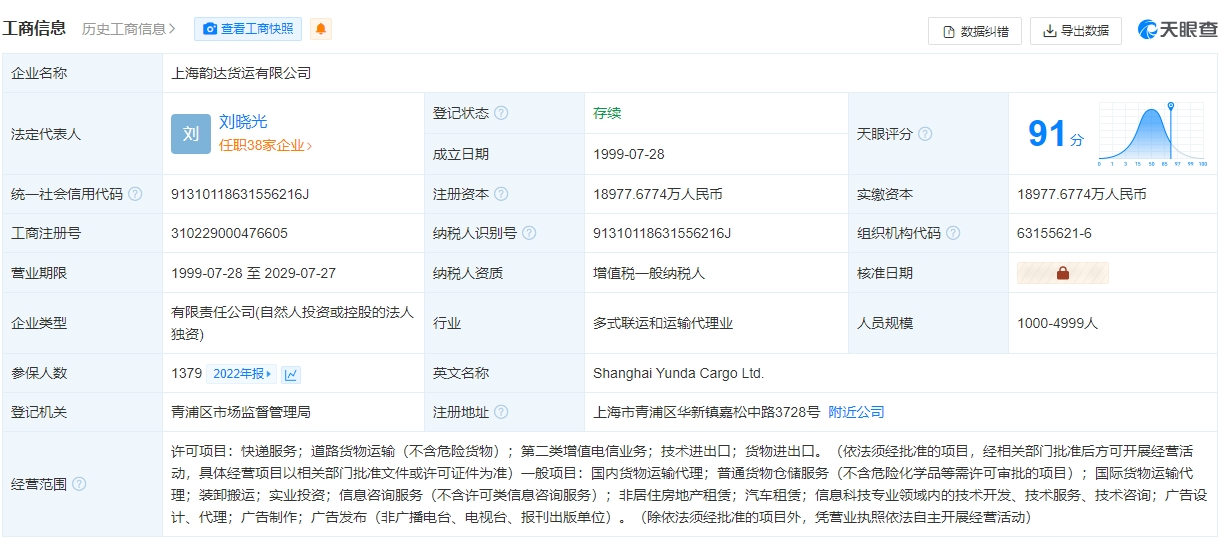The height and width of the screenshot is (547, 1225).
Task: Open legal representative 刘晓光 link
Action: pyautogui.click(x=243, y=122)
